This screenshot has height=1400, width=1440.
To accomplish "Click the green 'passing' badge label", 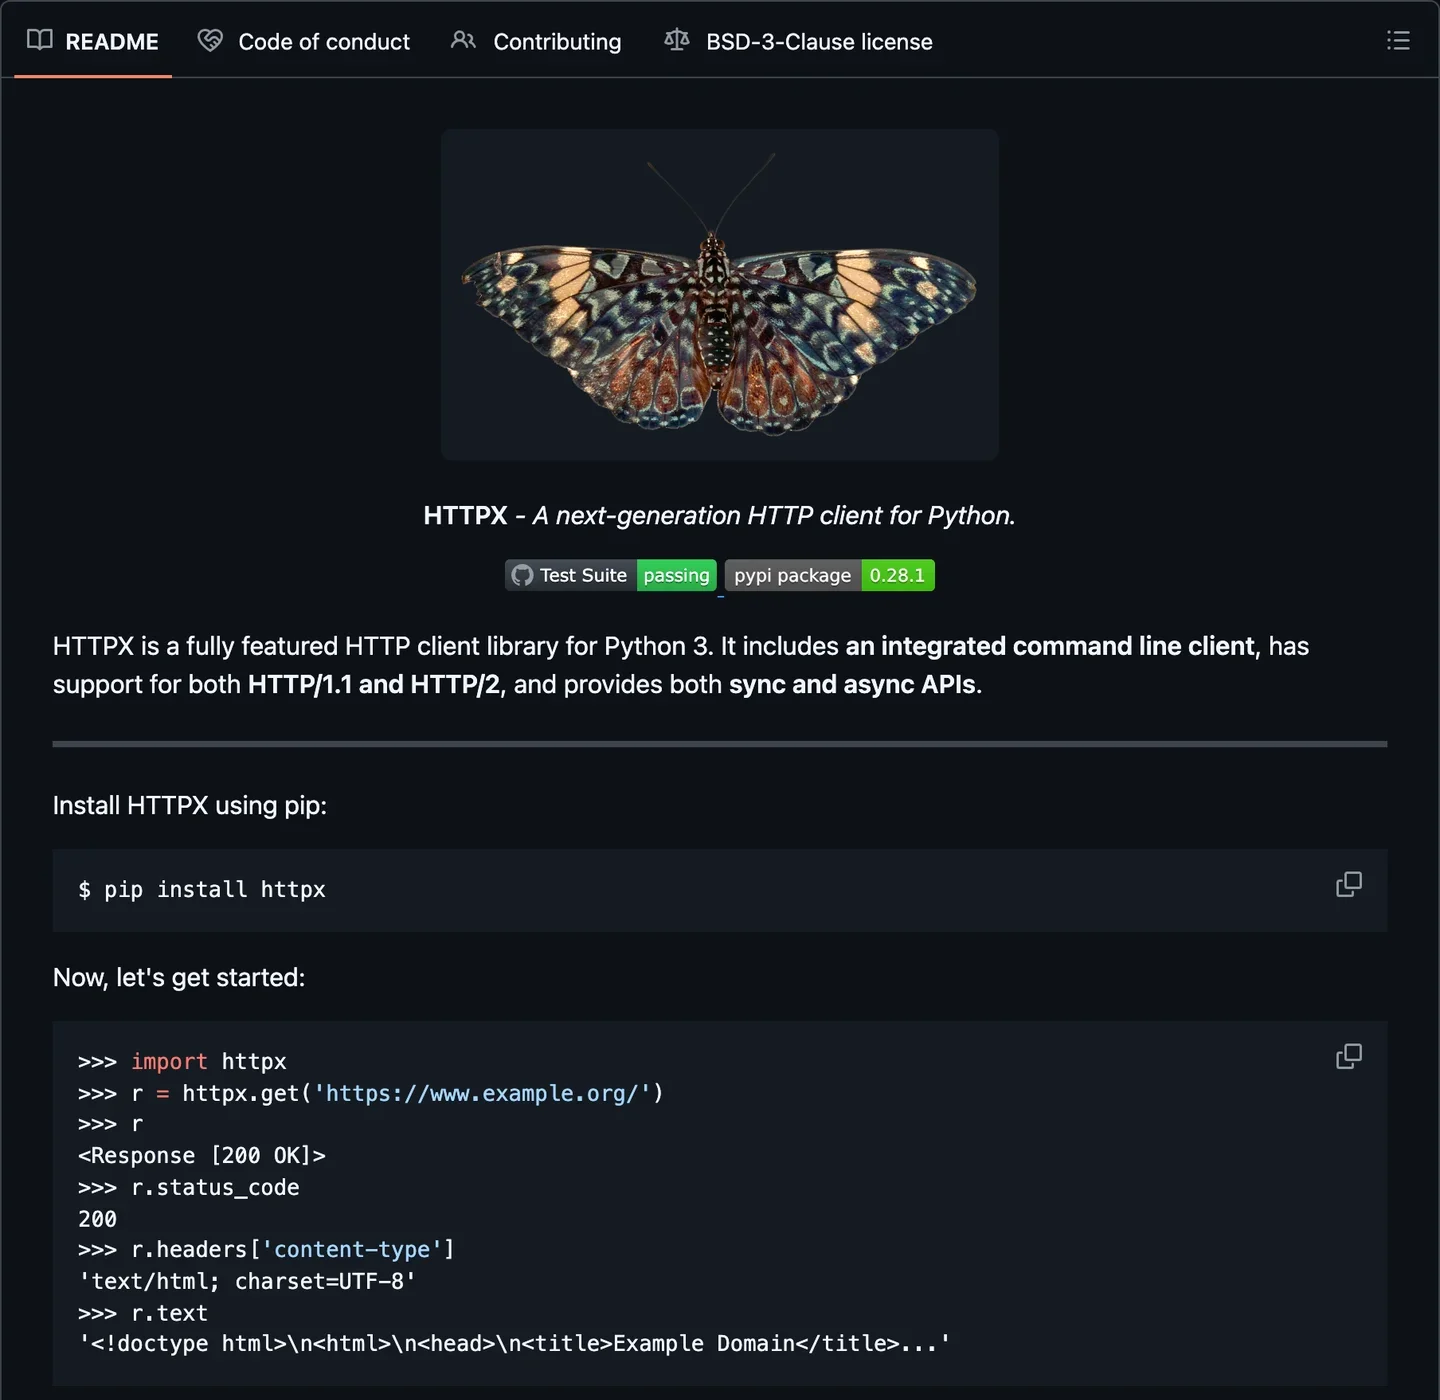I will 677,575.
